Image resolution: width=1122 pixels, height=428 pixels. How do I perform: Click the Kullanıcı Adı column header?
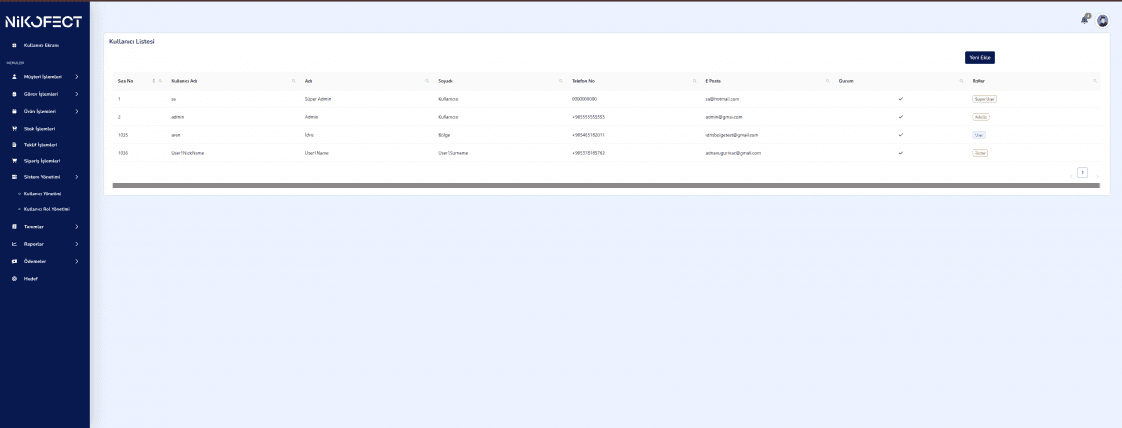pos(184,81)
